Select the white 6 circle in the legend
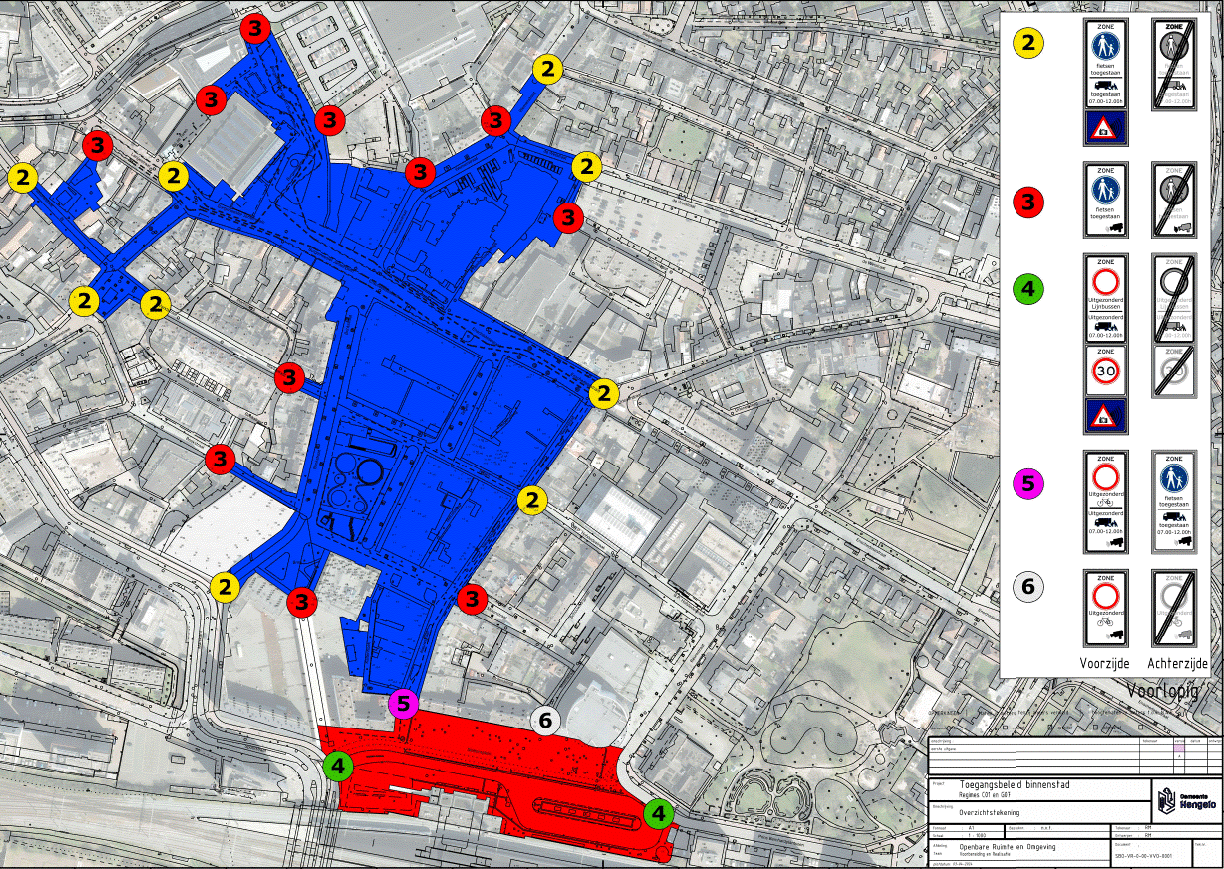The width and height of the screenshot is (1224, 869). 1028,587
